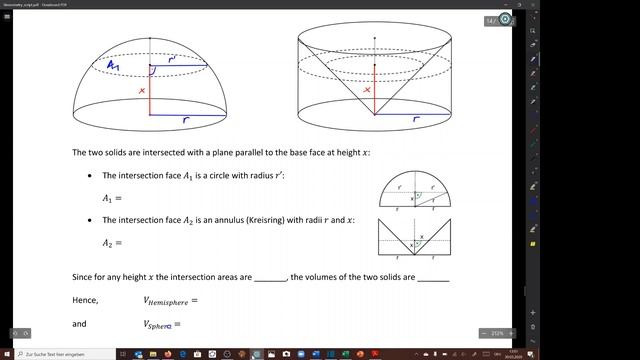This screenshot has width=640, height=360.
Task: Select the eraser tool in right toolbar
Action: (x=533, y=44)
